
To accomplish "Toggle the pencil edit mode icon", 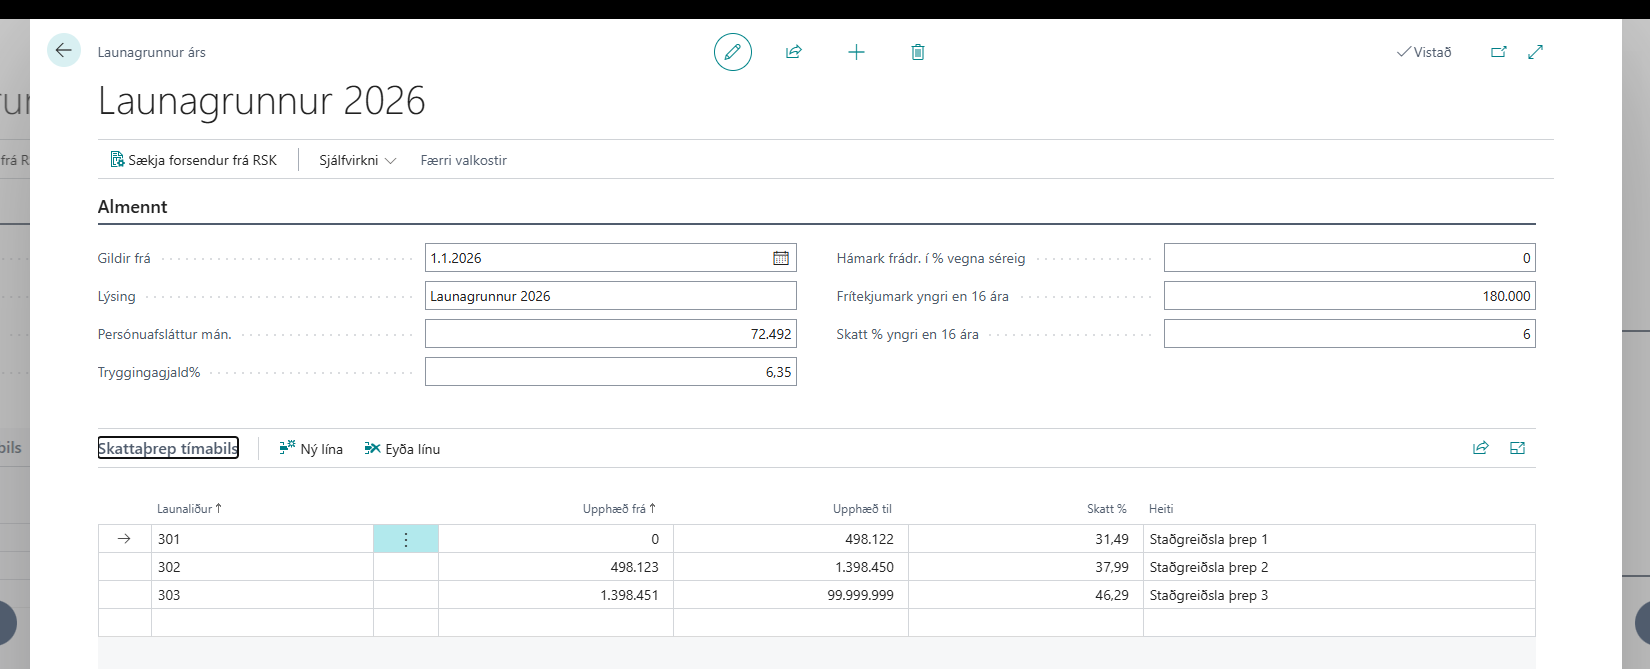I will pos(732,52).
